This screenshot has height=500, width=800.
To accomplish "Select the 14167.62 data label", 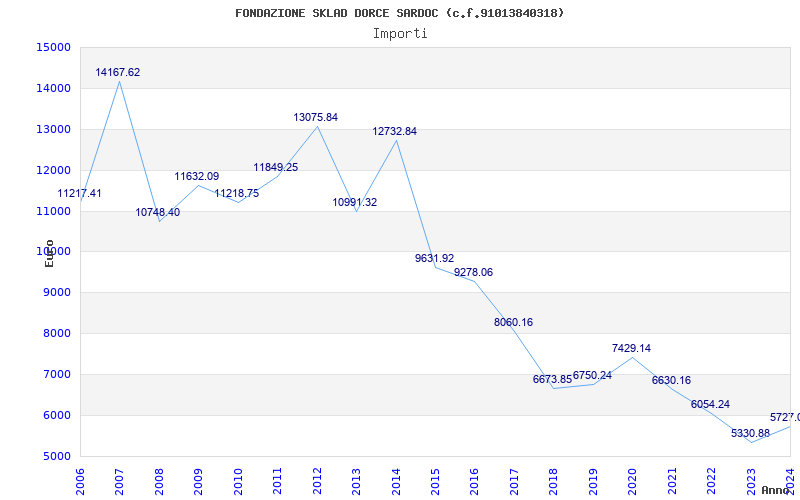I will click(118, 72).
